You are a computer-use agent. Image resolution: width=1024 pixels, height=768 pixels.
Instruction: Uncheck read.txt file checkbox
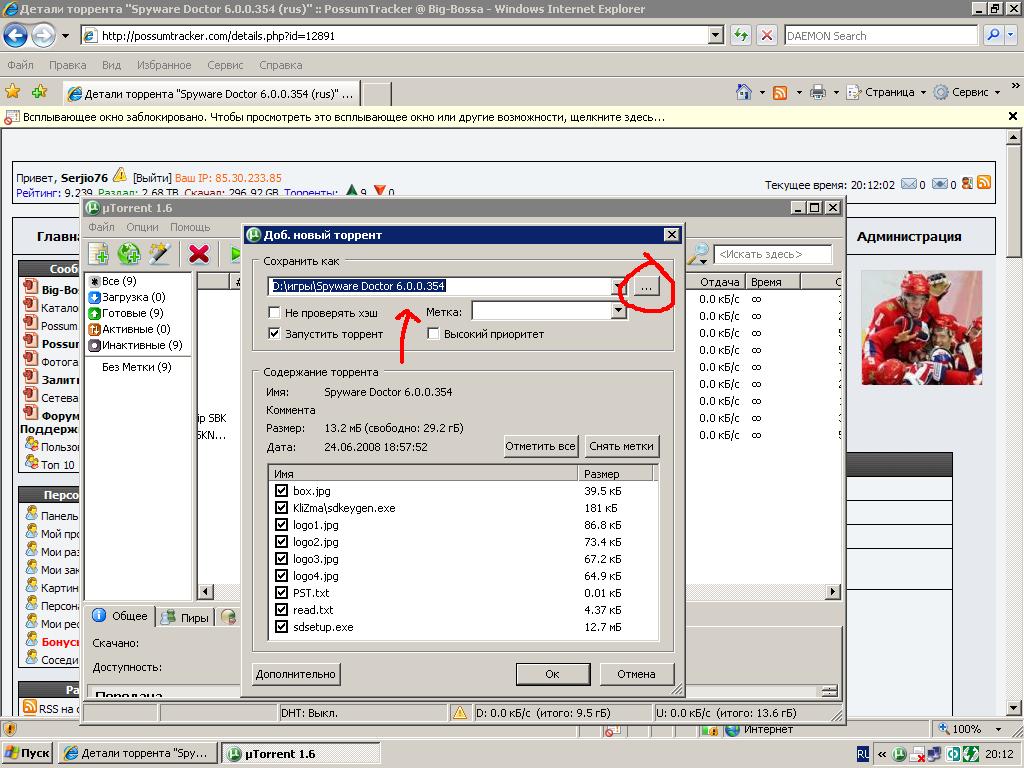tap(281, 609)
